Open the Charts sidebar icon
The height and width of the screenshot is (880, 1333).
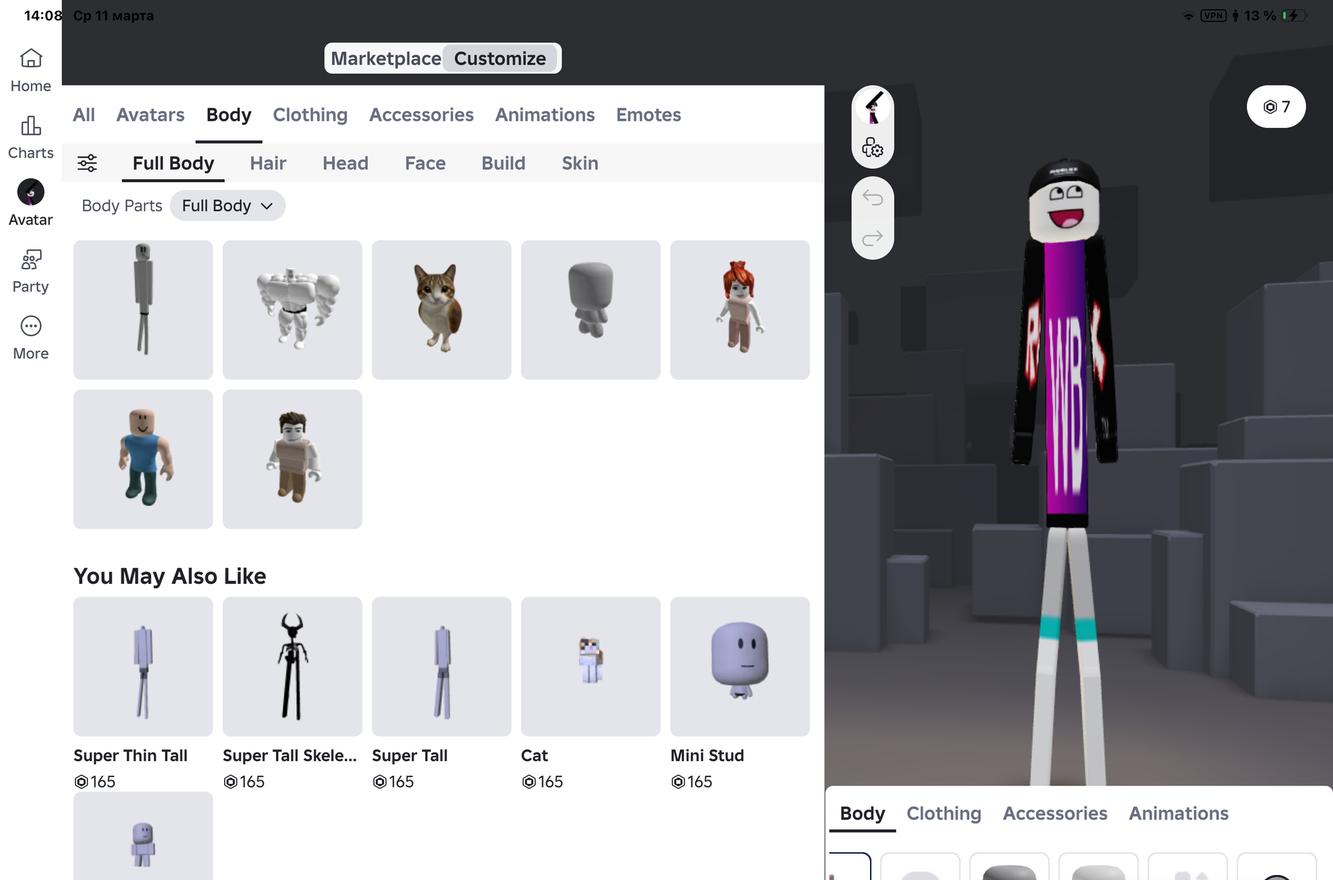pyautogui.click(x=31, y=136)
